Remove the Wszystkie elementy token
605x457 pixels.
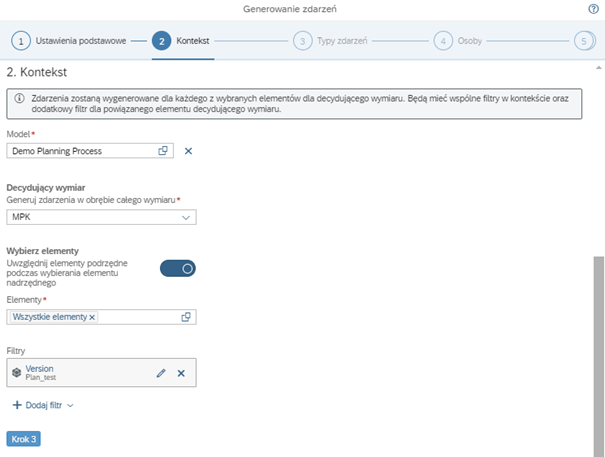93,317
